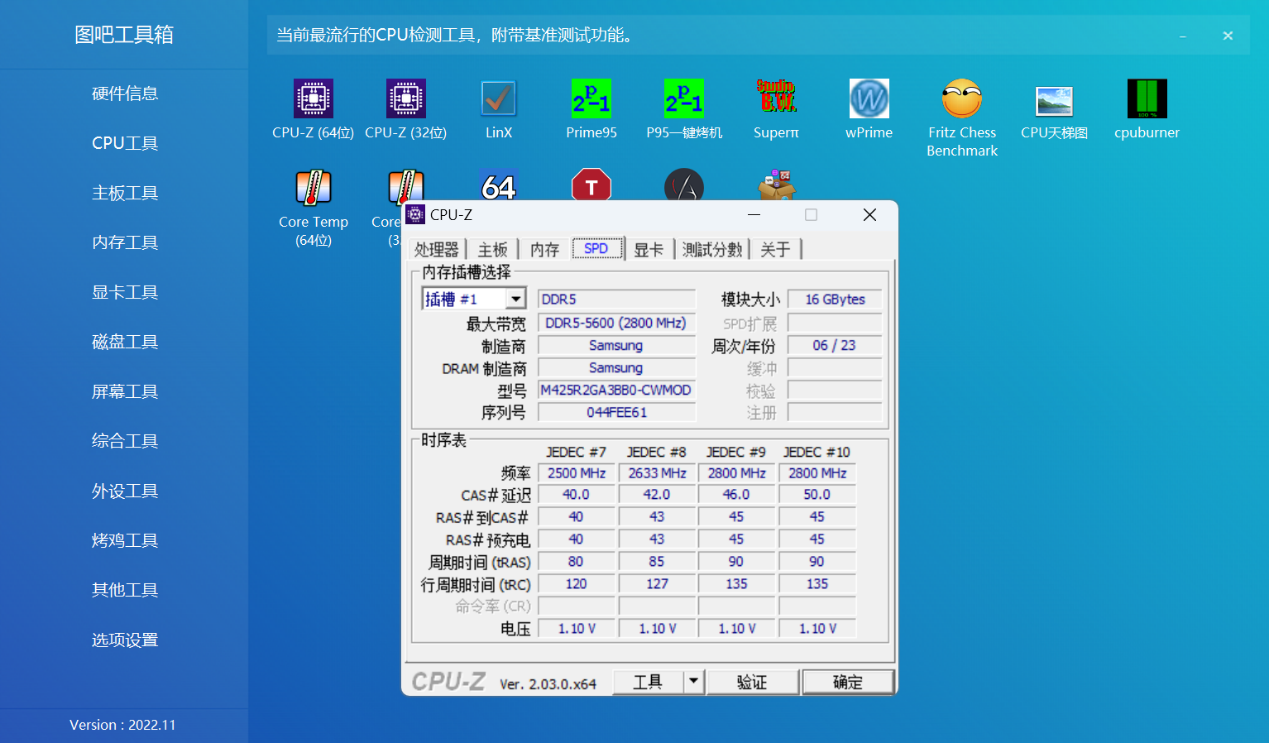The image size is (1269, 743).
Task: Go to 屏幕工具 in the sidebar
Action: tap(125, 392)
